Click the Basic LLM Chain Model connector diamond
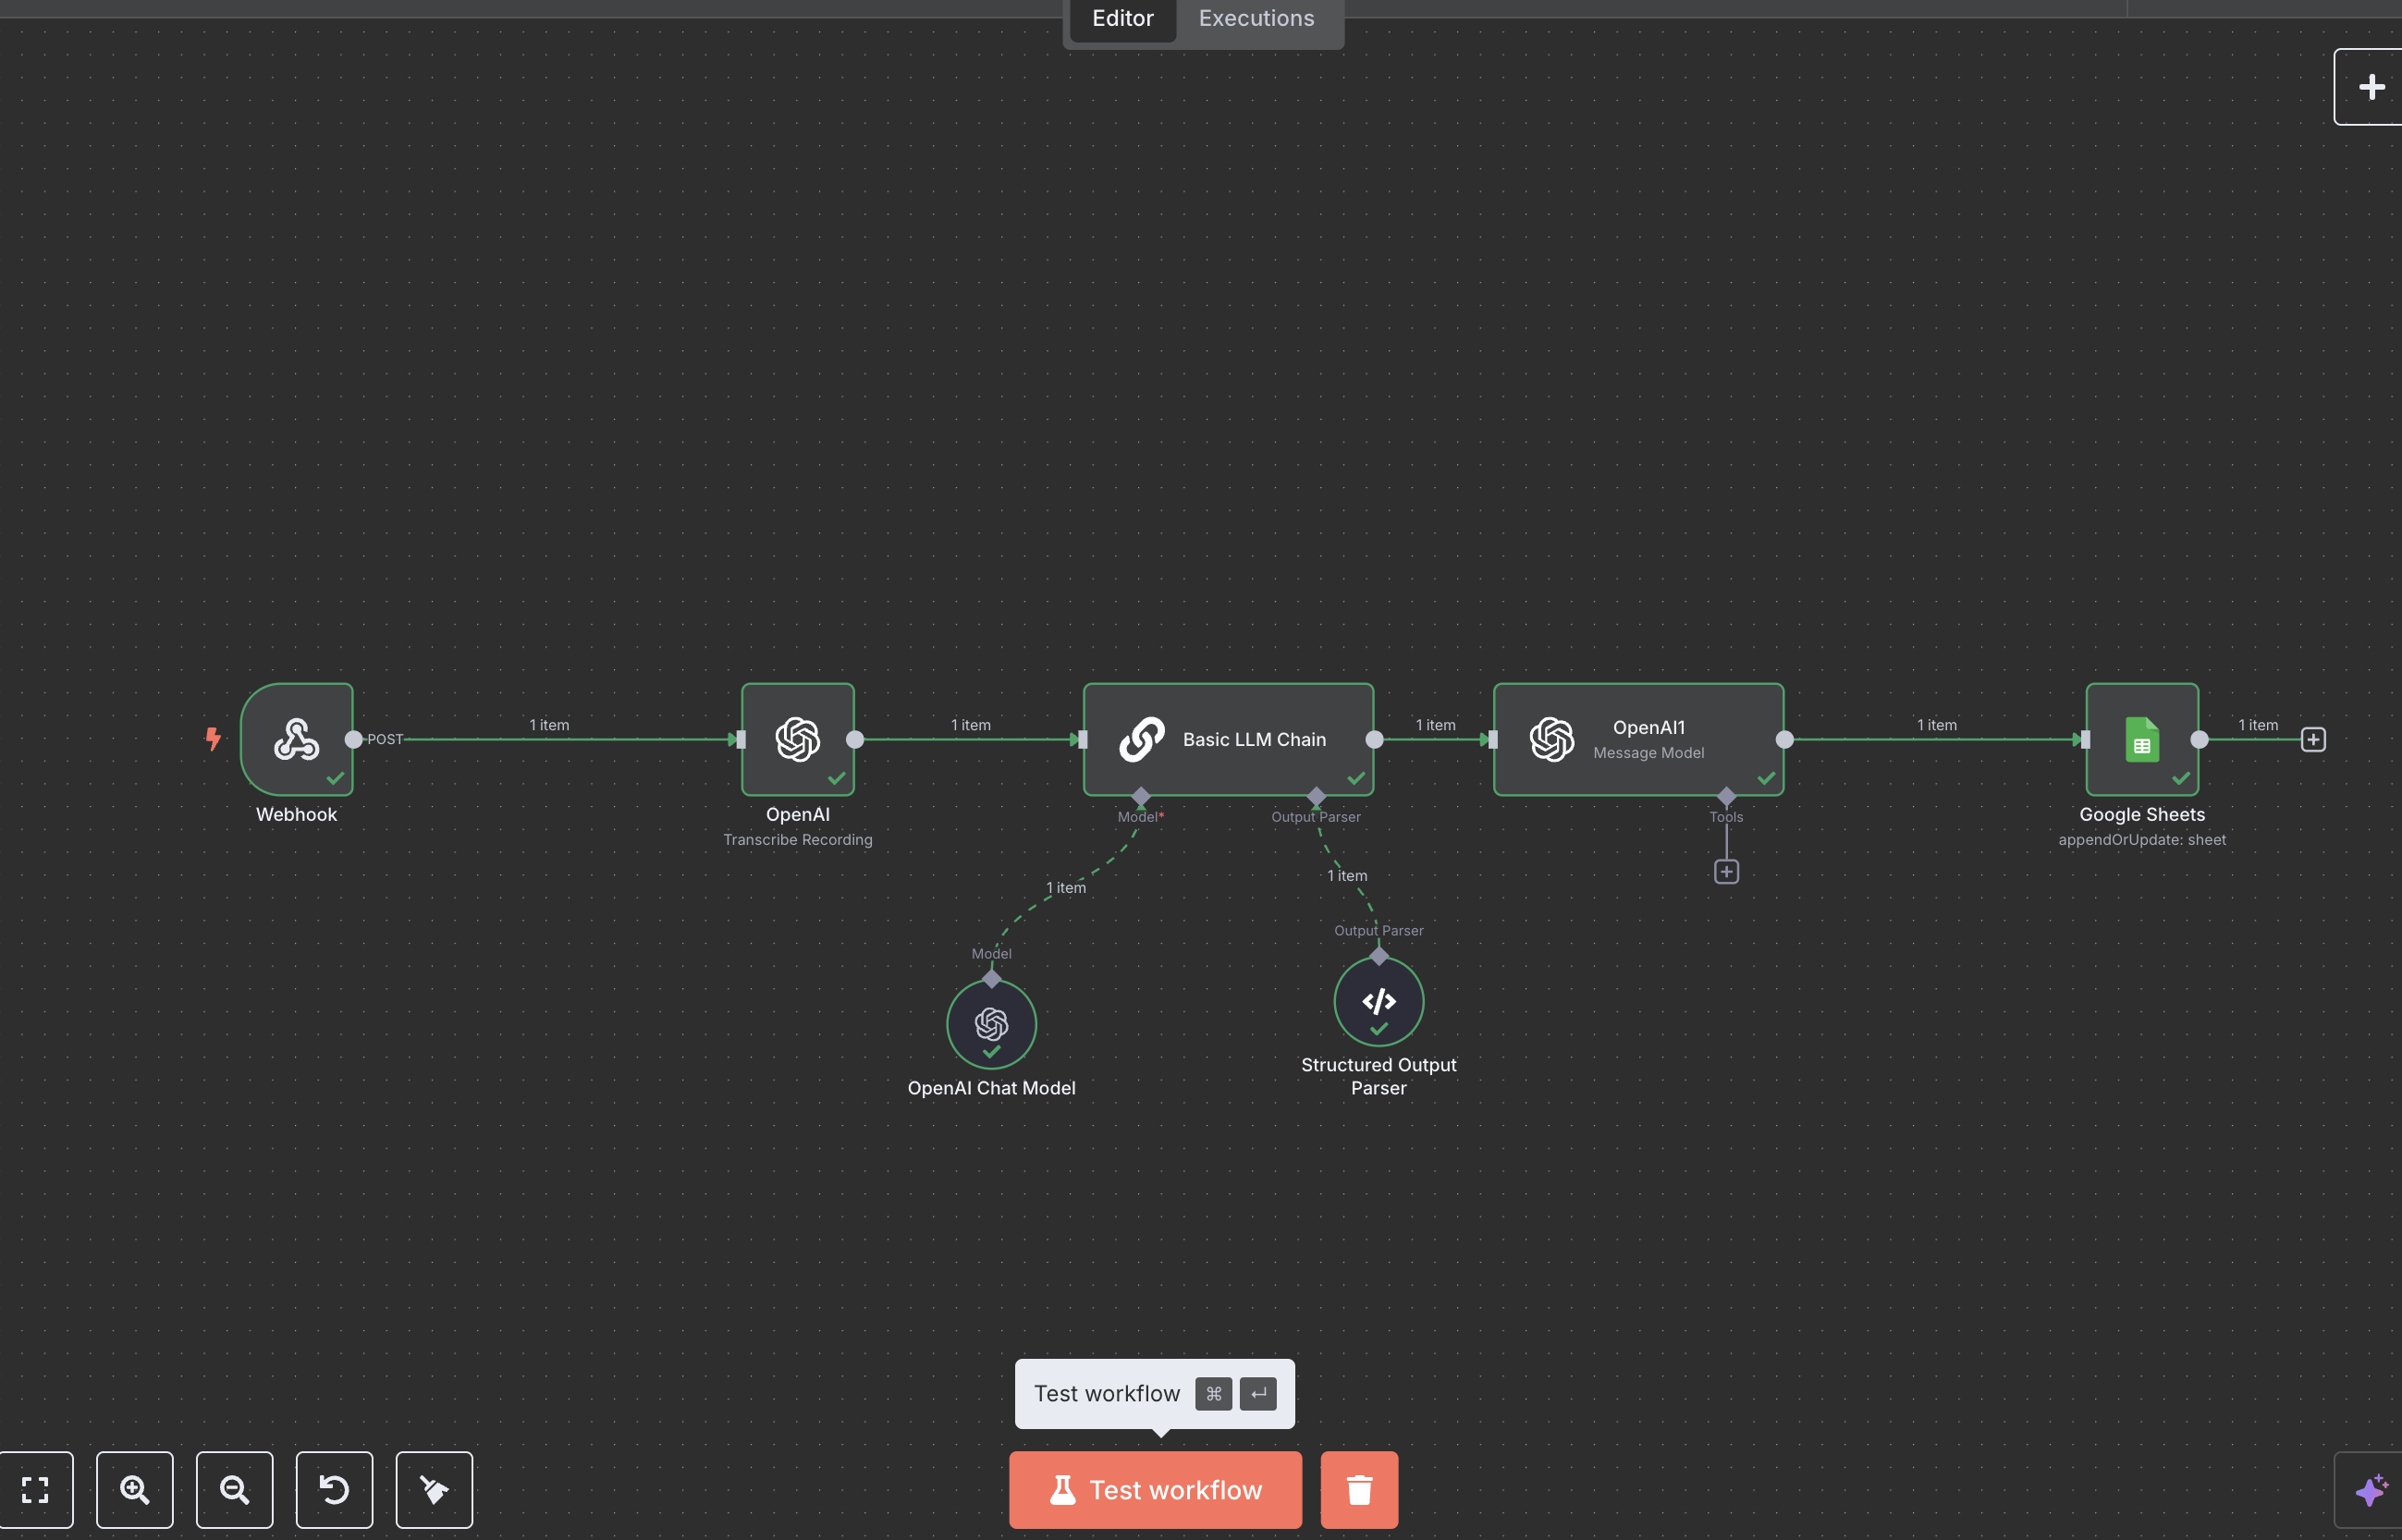 point(1140,796)
